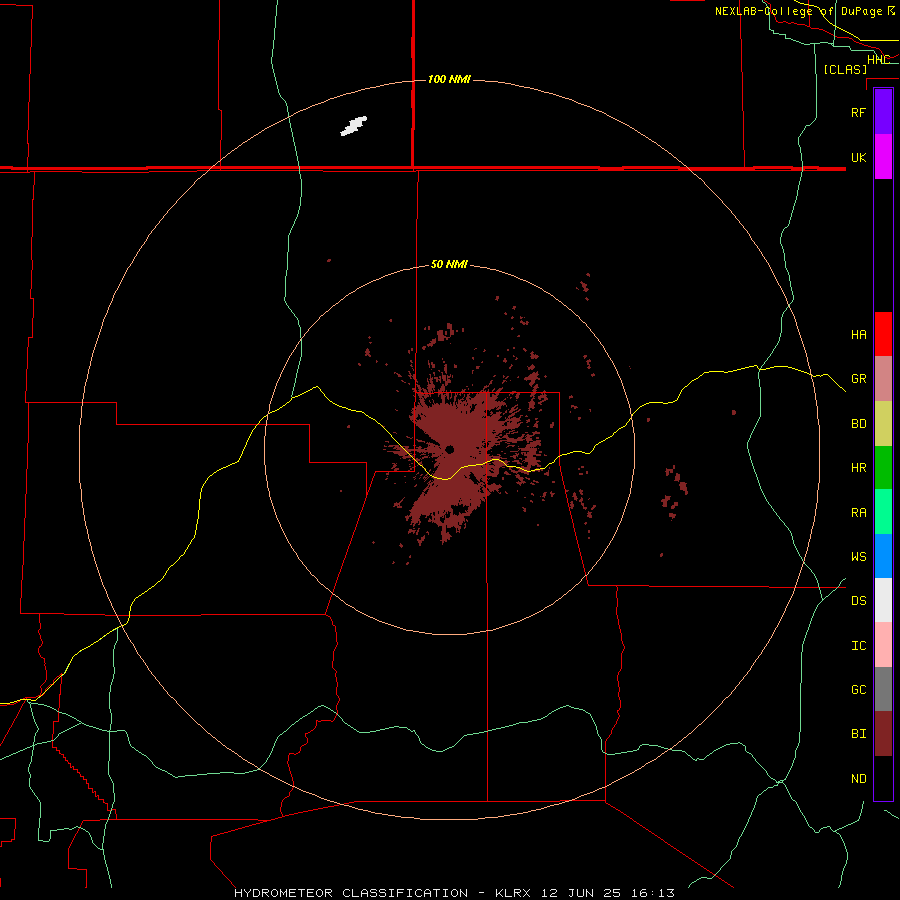Click the ND black legend swatch
Screen dimensions: 900x900
coord(883,778)
